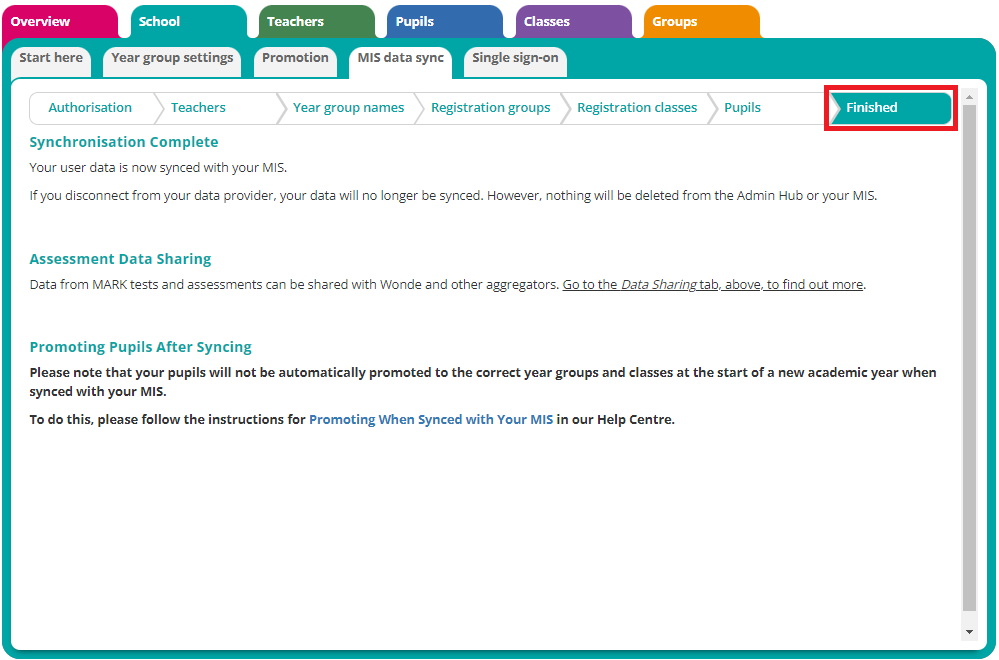Open Promoting When Synced with Your MIS link
Image resolution: width=999 pixels, height=660 pixels.
[x=431, y=420]
